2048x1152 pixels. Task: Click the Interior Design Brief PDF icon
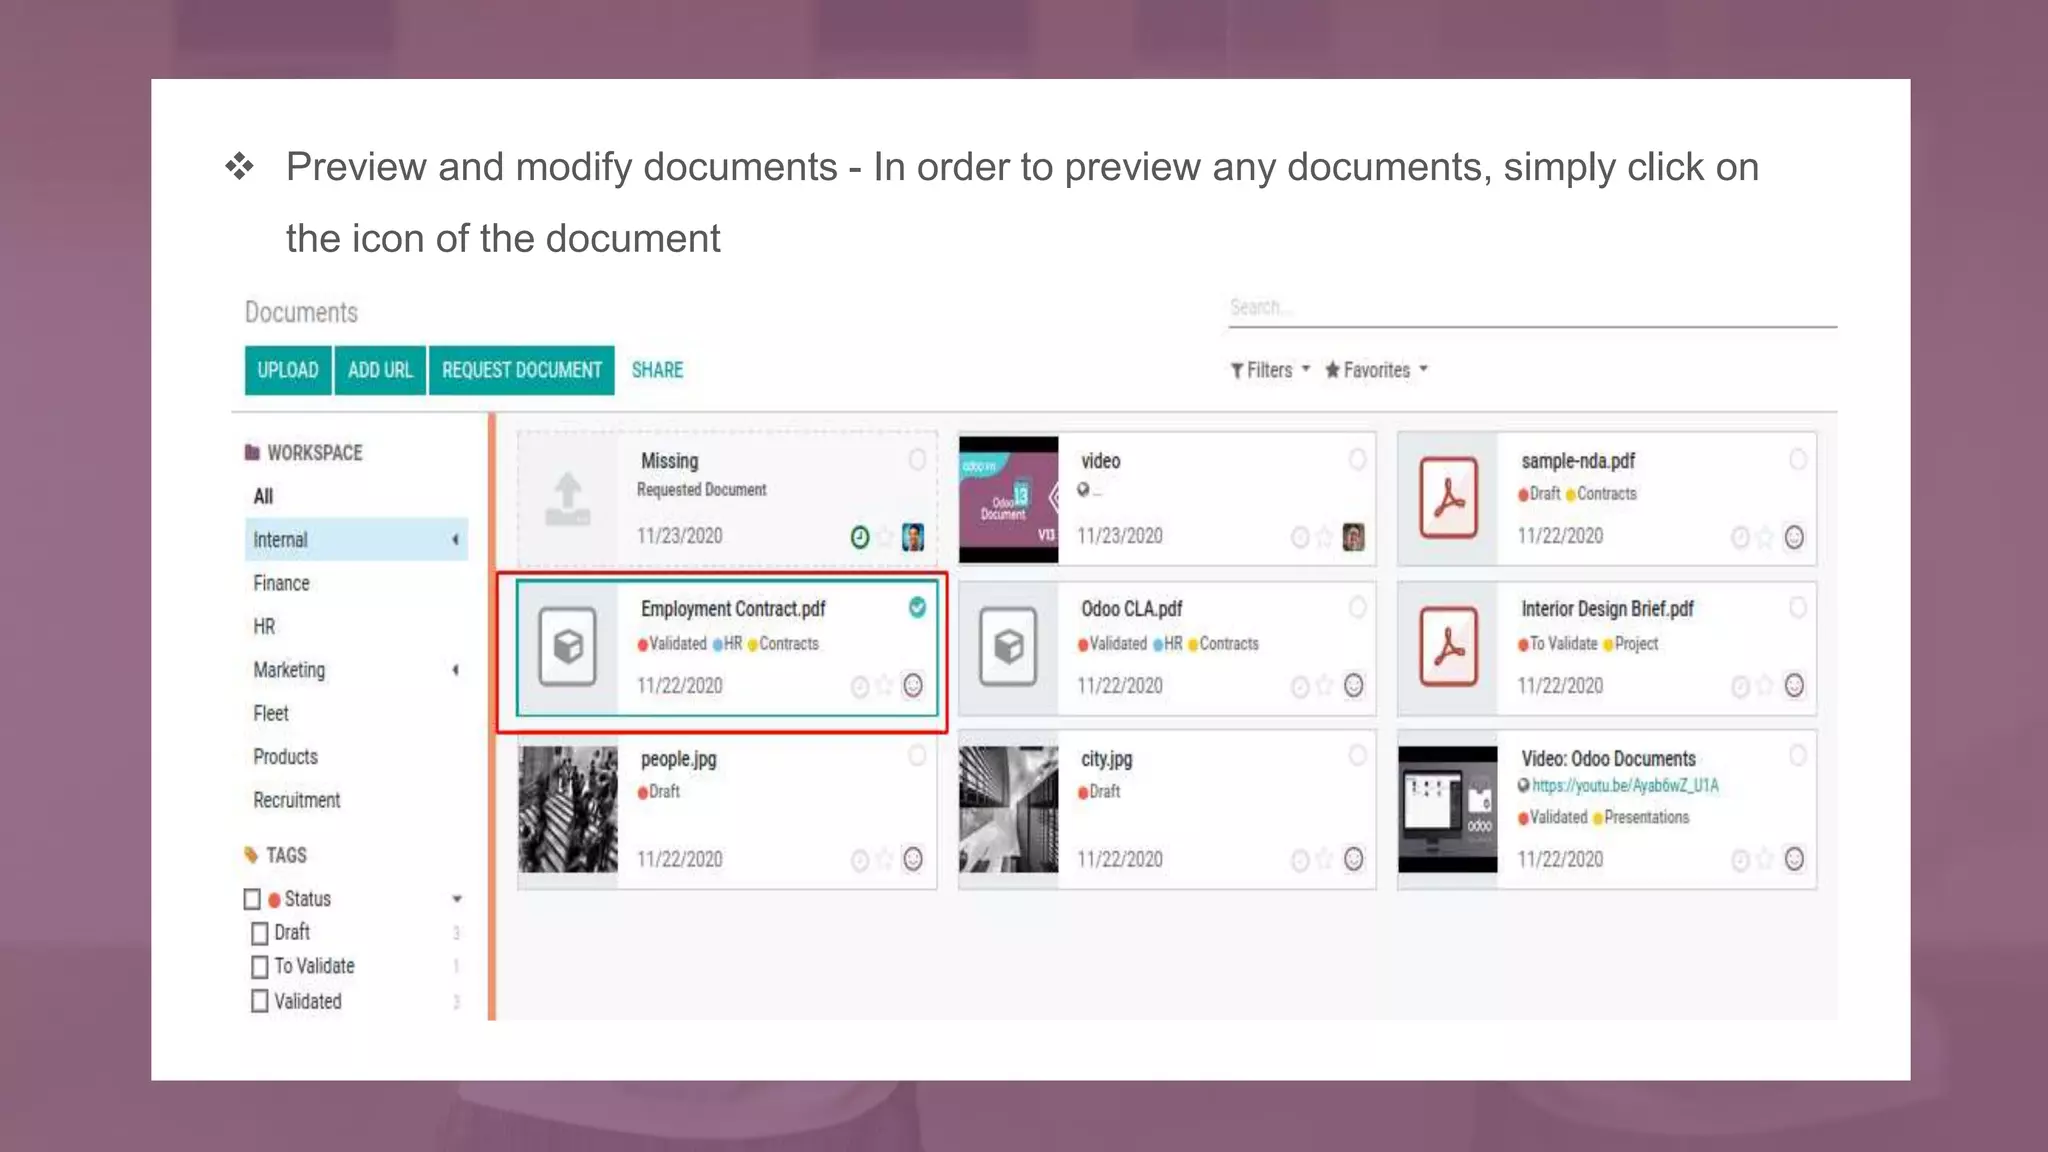(1448, 647)
